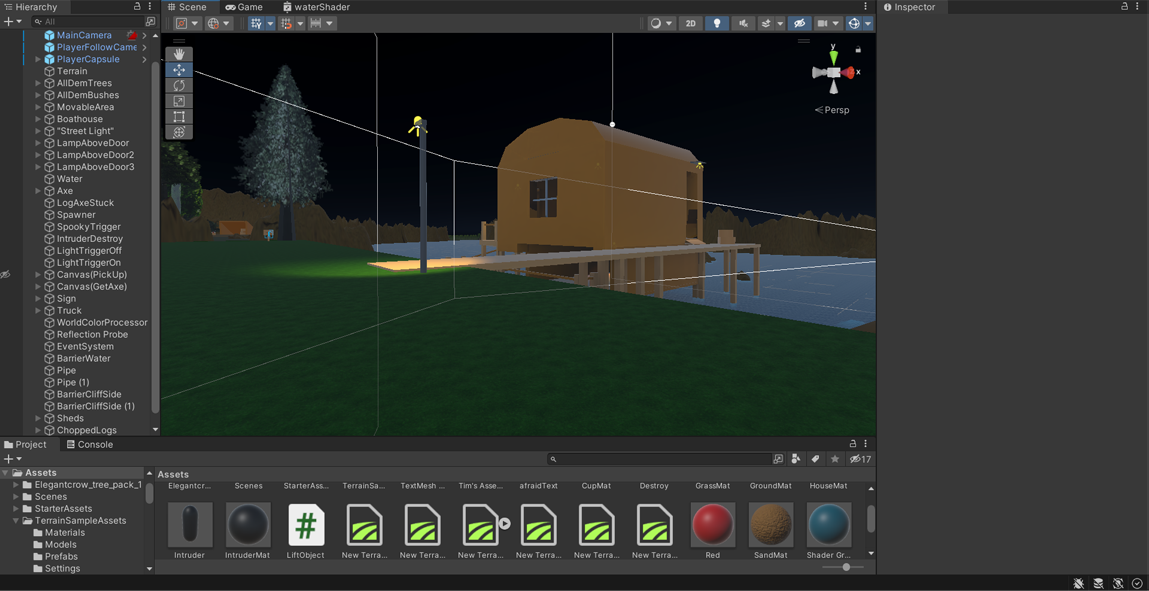Screen dimensions: 1149x591
Task: Select the Hand view tool
Action: pos(179,54)
